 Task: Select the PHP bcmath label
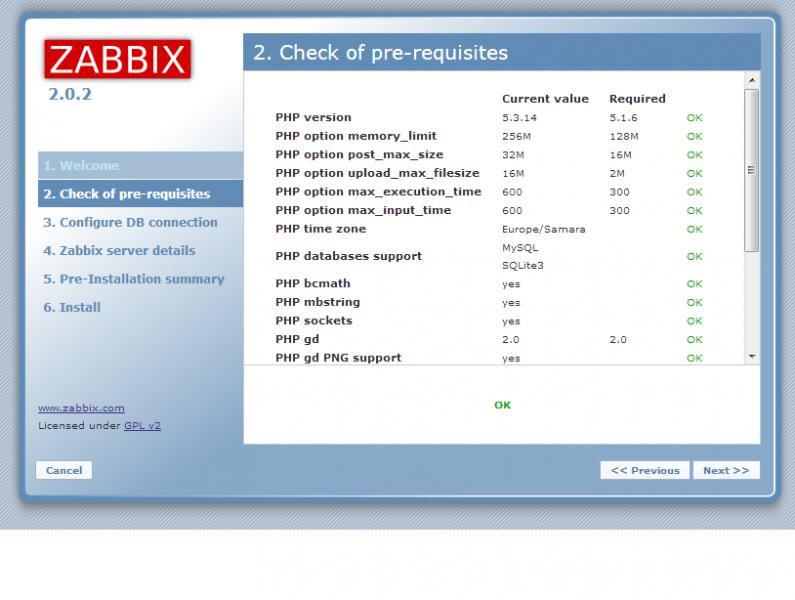click(x=313, y=284)
